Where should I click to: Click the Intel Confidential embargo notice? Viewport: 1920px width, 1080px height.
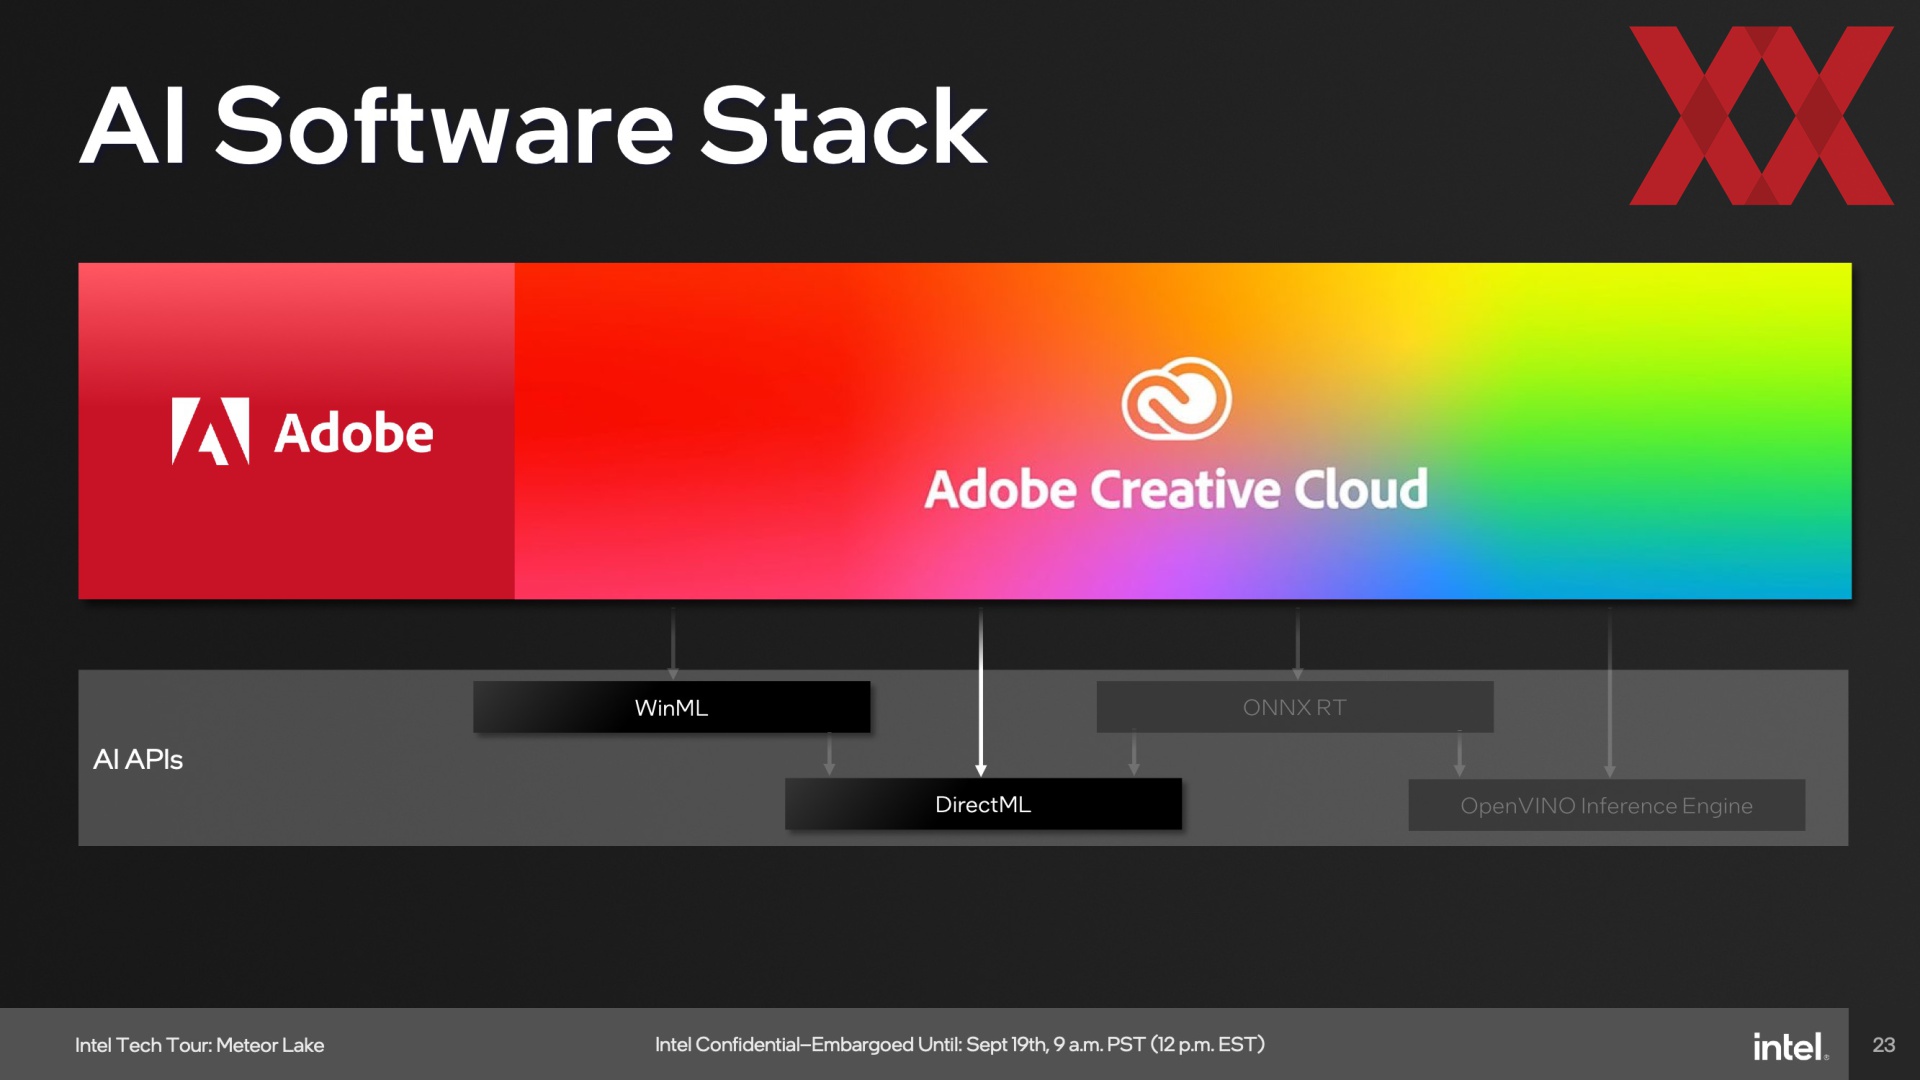(960, 1044)
